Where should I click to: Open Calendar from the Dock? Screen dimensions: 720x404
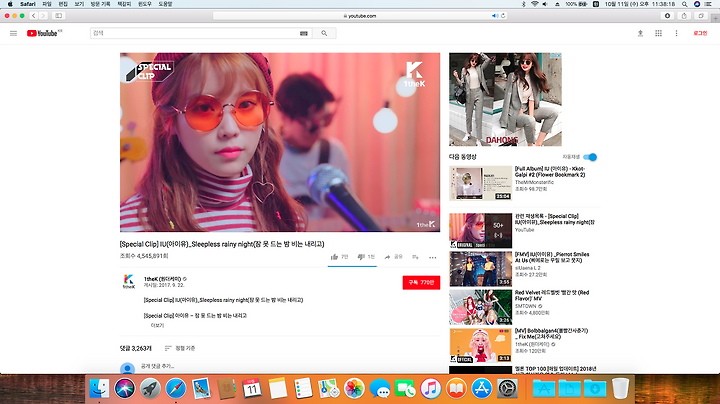(252, 389)
